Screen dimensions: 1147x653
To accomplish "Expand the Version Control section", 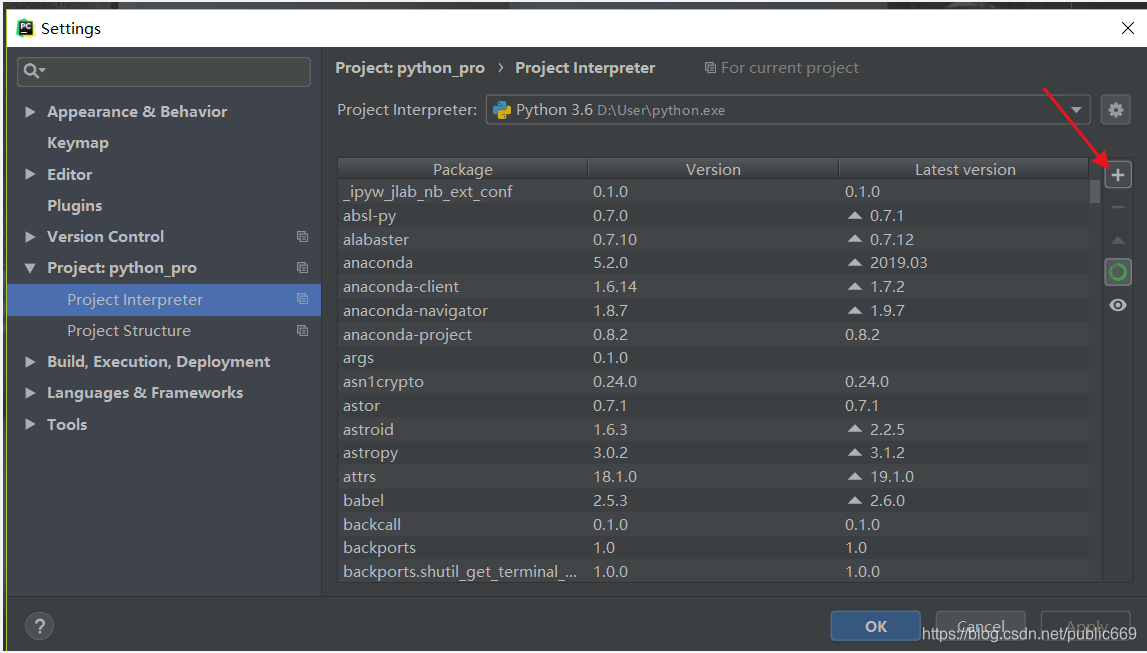I will tap(30, 236).
